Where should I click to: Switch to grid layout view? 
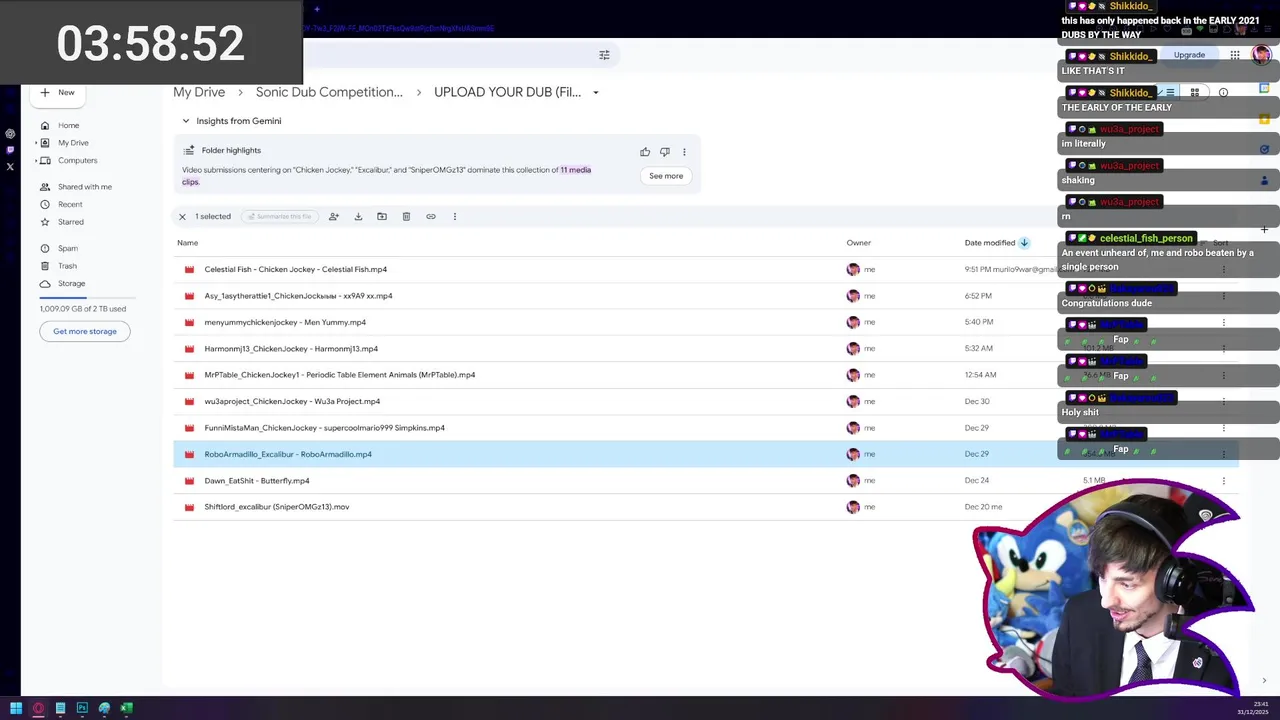(x=1194, y=92)
